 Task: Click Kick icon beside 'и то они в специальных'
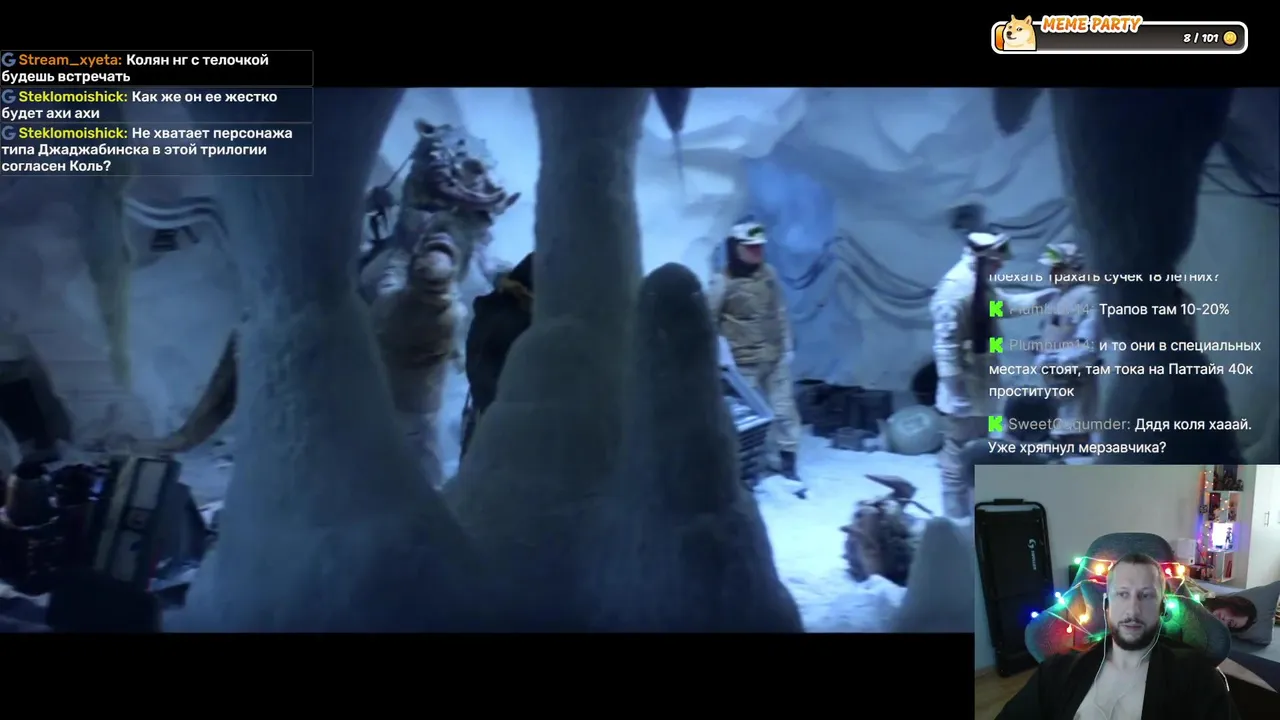coord(996,345)
